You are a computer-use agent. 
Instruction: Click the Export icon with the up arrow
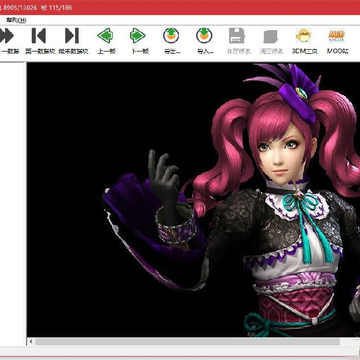click(x=171, y=36)
